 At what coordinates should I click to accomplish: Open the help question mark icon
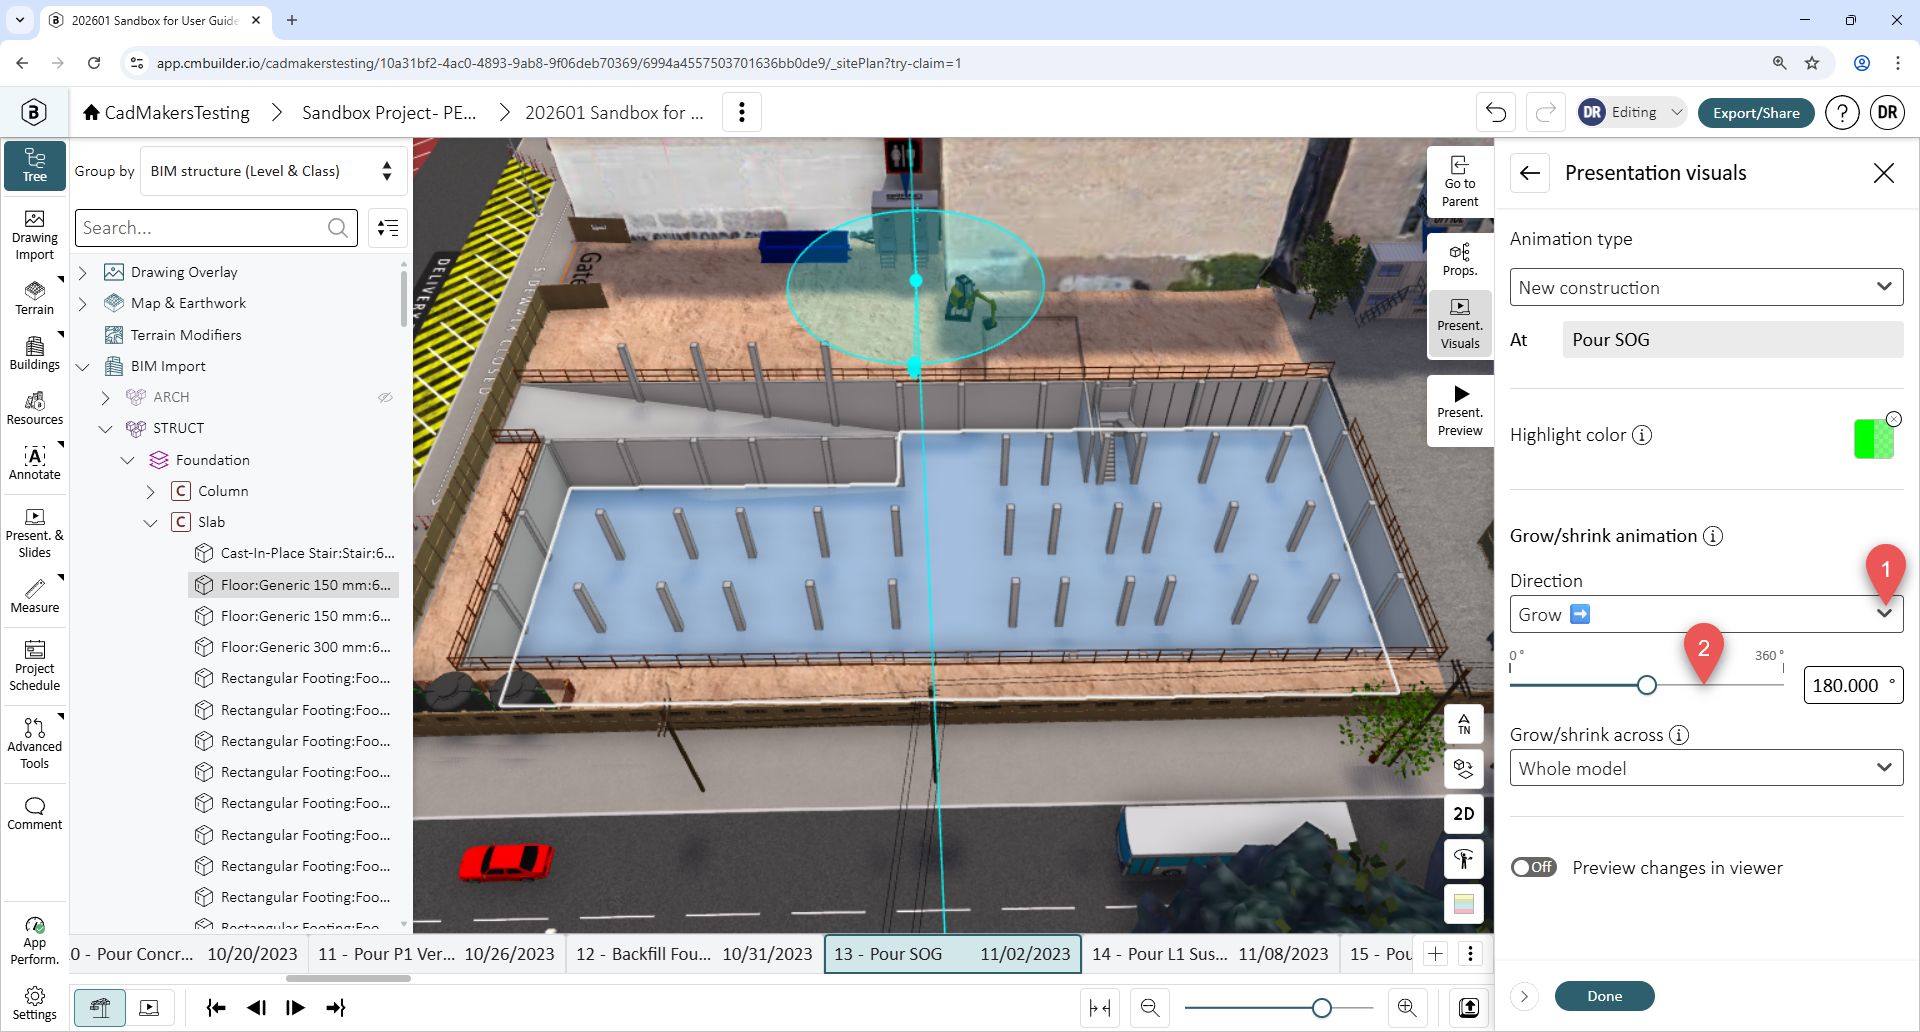[x=1842, y=112]
